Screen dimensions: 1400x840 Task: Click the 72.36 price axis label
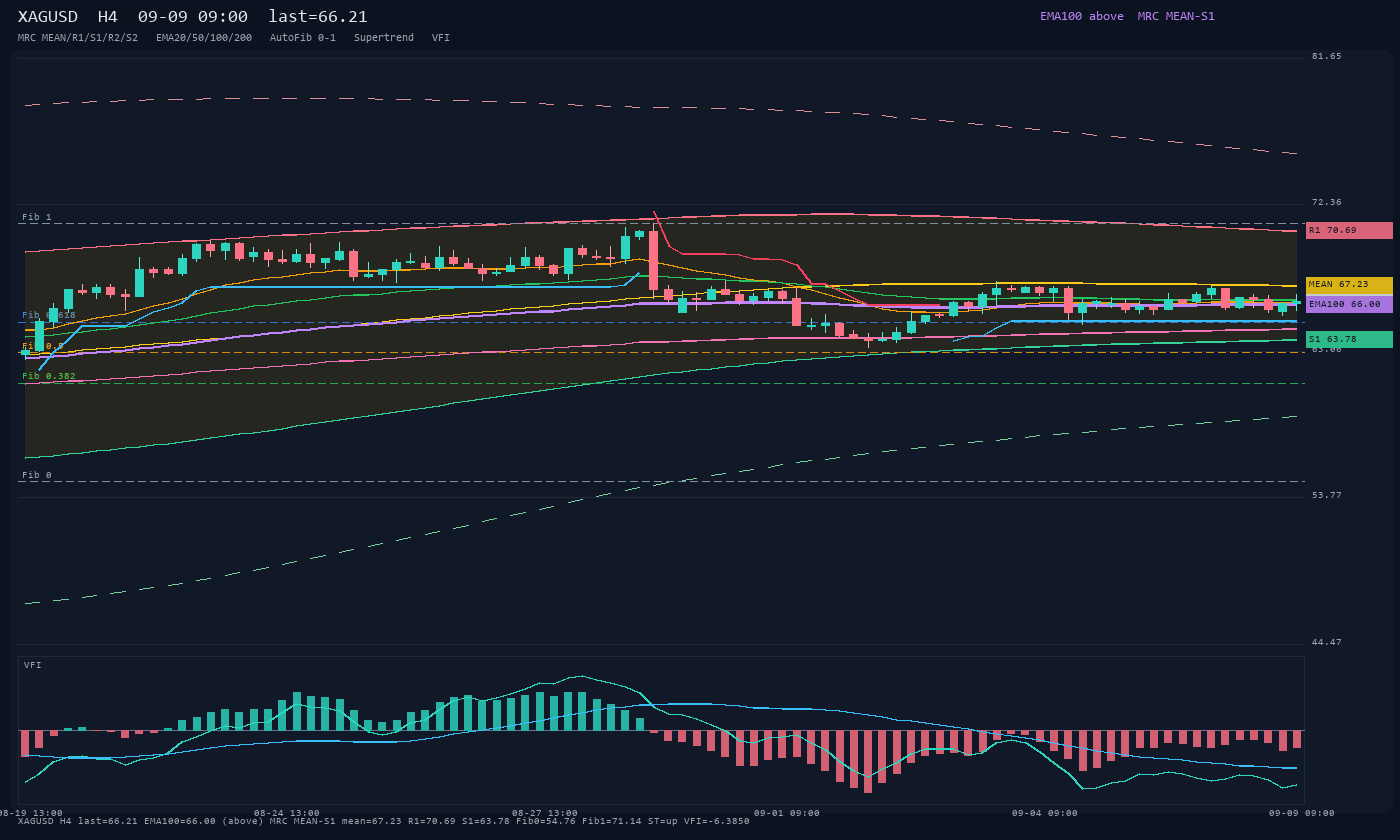tap(1327, 202)
